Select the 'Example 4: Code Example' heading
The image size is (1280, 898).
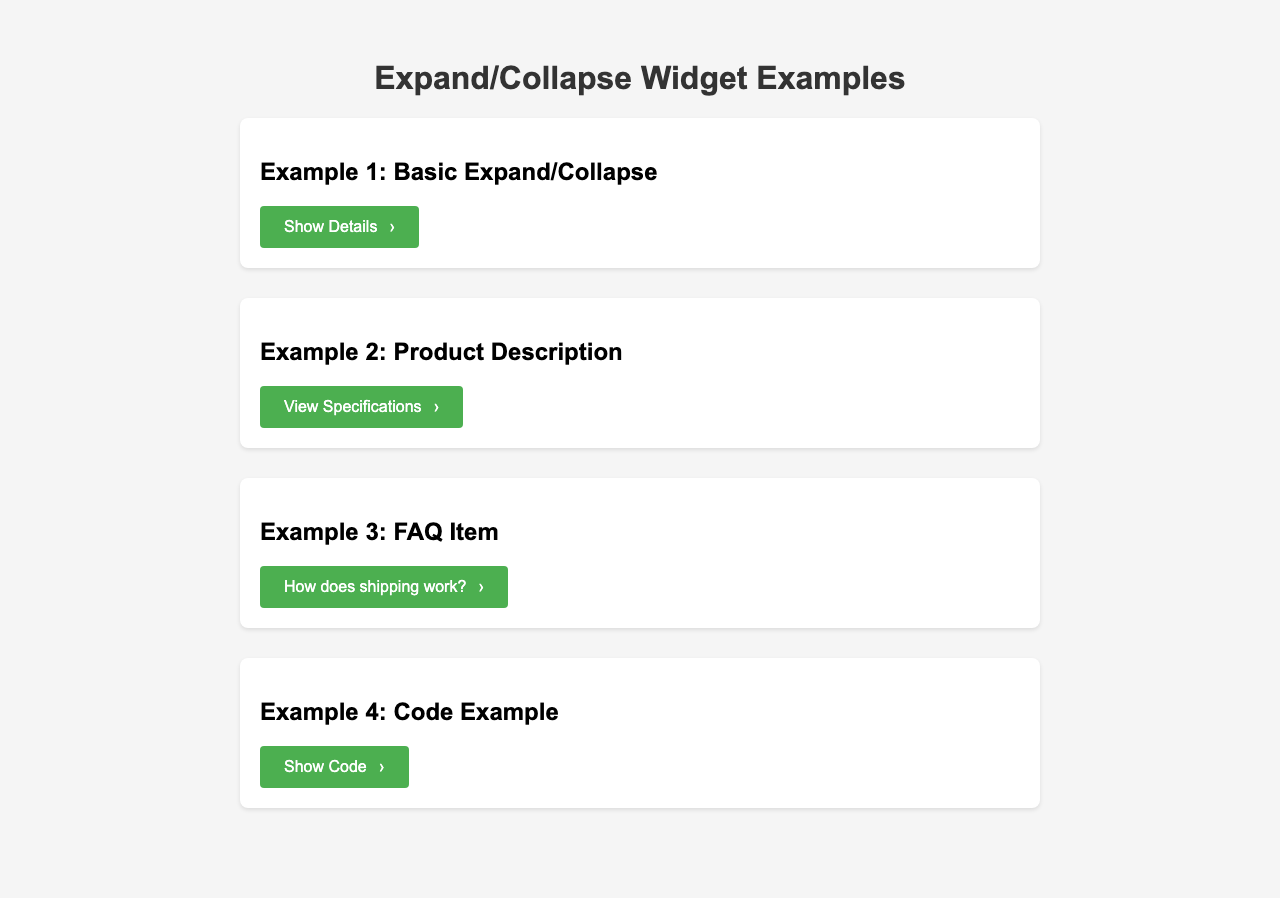tap(409, 712)
